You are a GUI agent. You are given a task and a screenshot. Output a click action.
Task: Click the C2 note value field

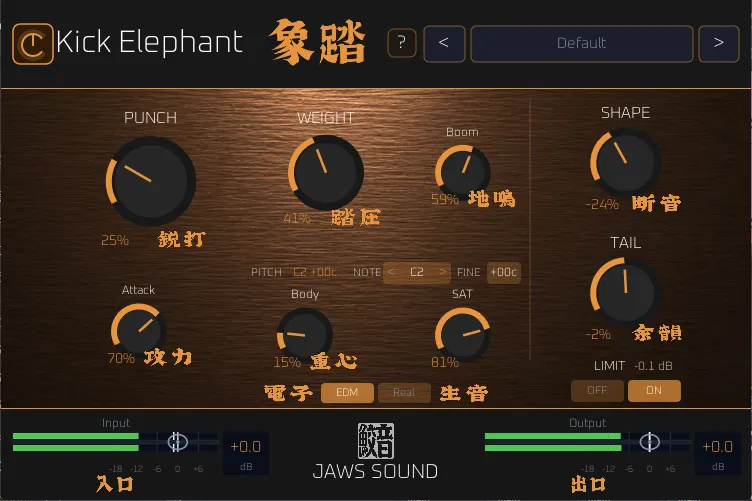point(417,272)
